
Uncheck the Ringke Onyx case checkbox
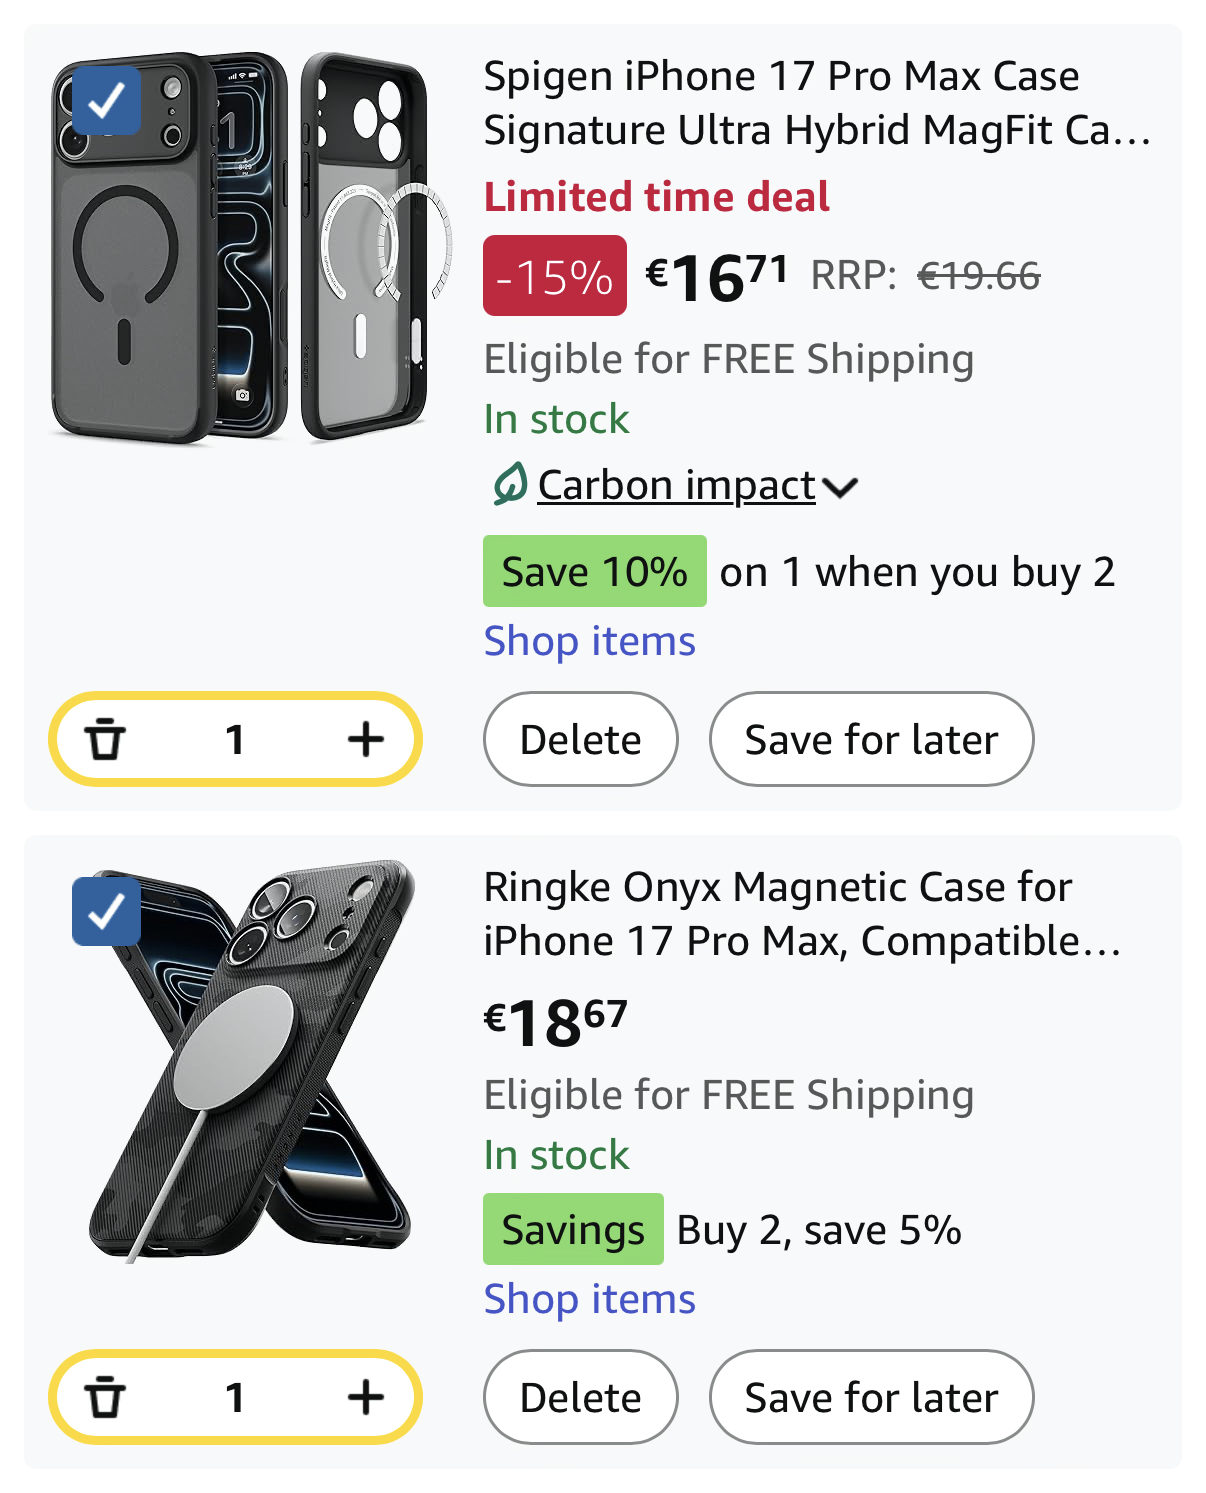point(106,911)
